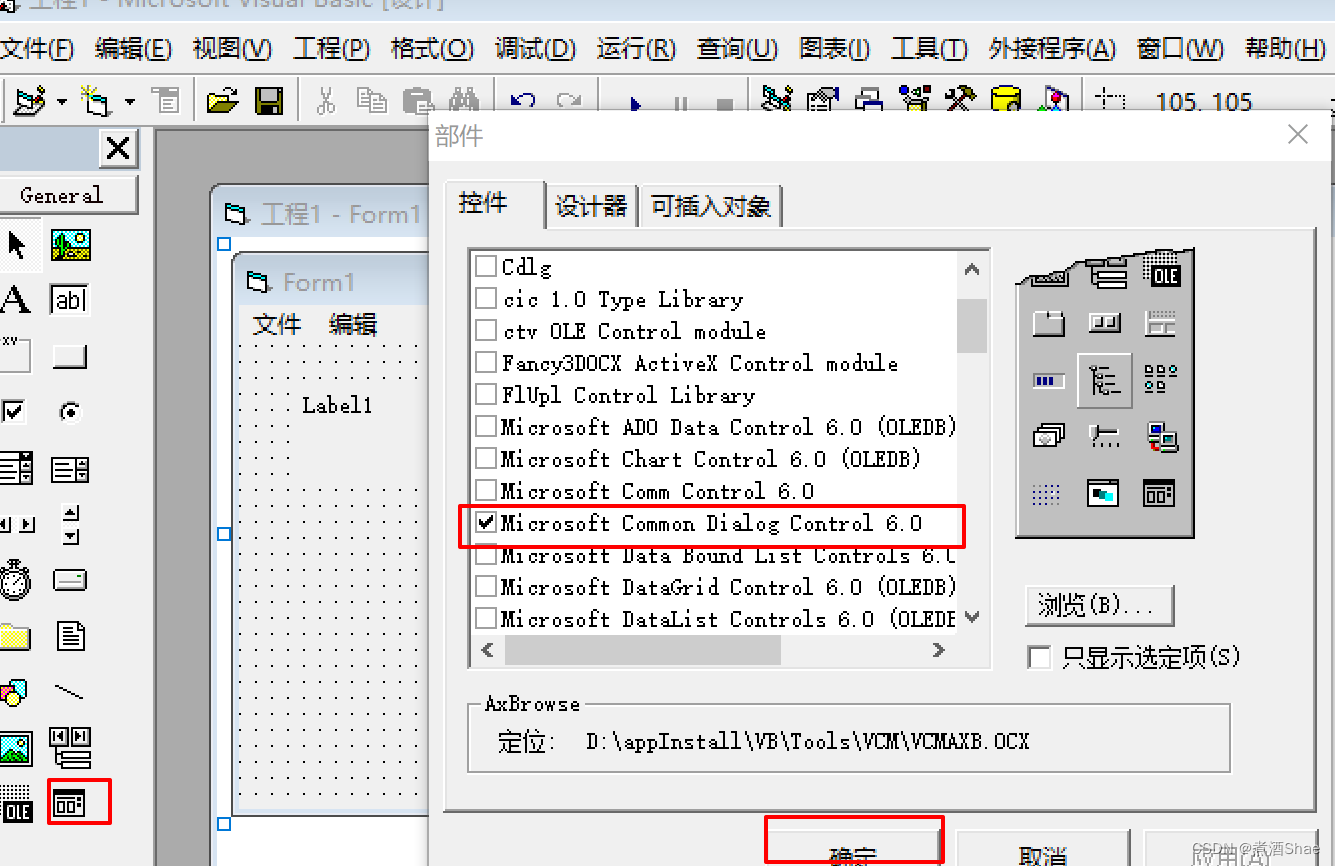Open the Project Explorer toolbar icon
Viewport: 1335px width, 866px height.
777,100
